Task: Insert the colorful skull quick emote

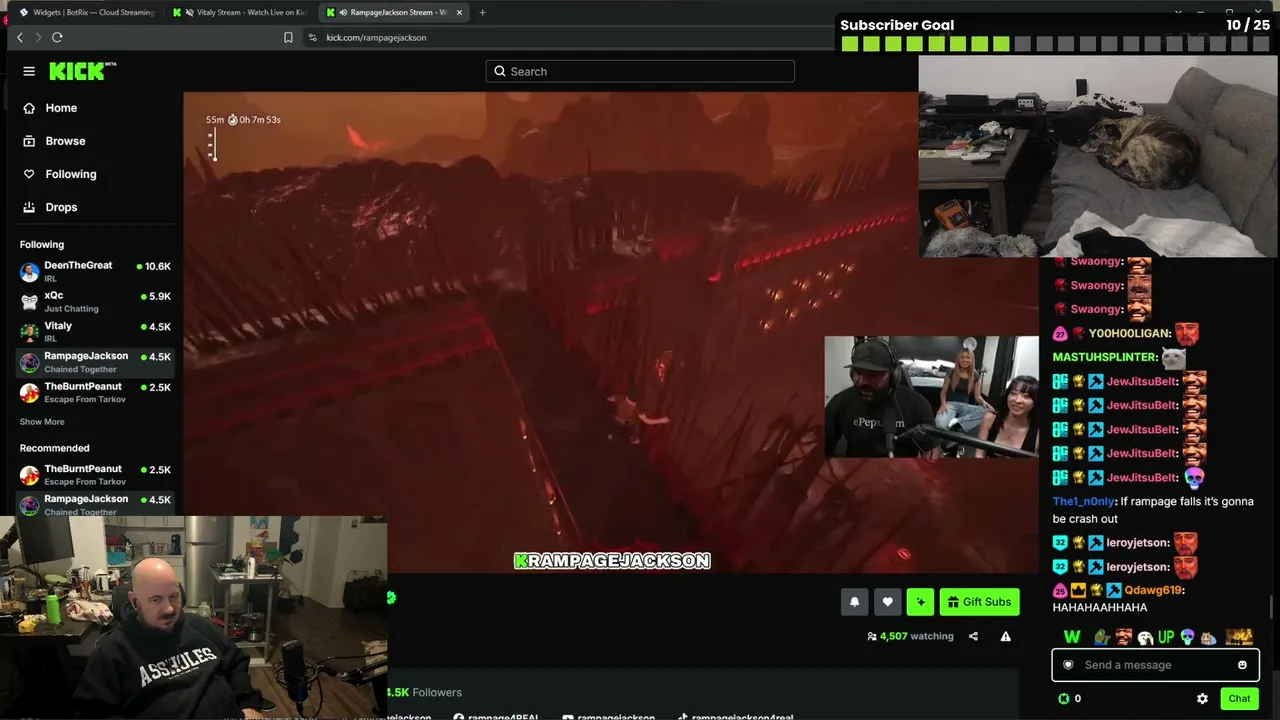Action: pos(1187,637)
